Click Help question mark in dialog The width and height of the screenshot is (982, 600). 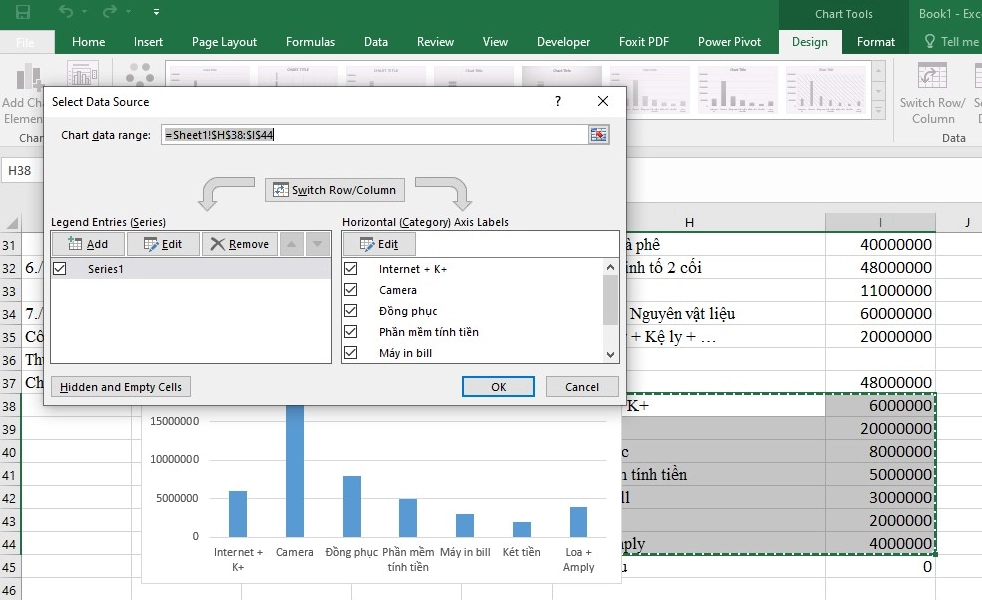(558, 101)
